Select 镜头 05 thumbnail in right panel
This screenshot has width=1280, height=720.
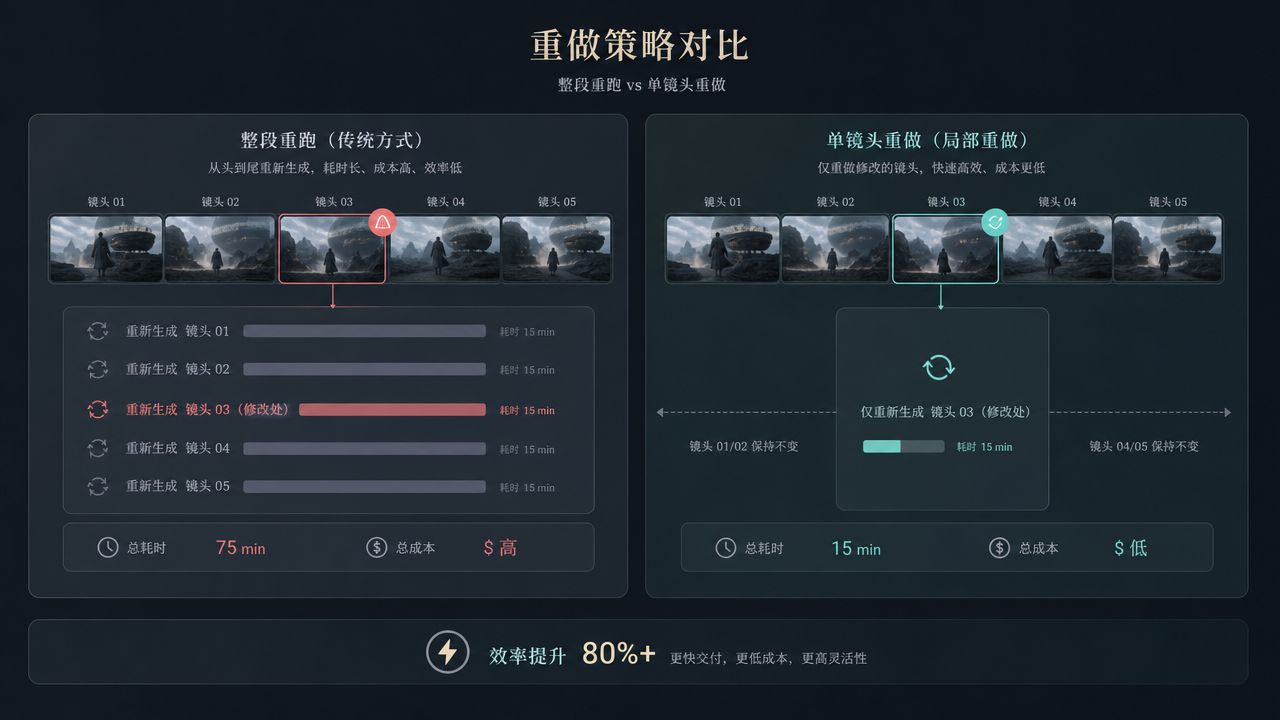point(1168,249)
